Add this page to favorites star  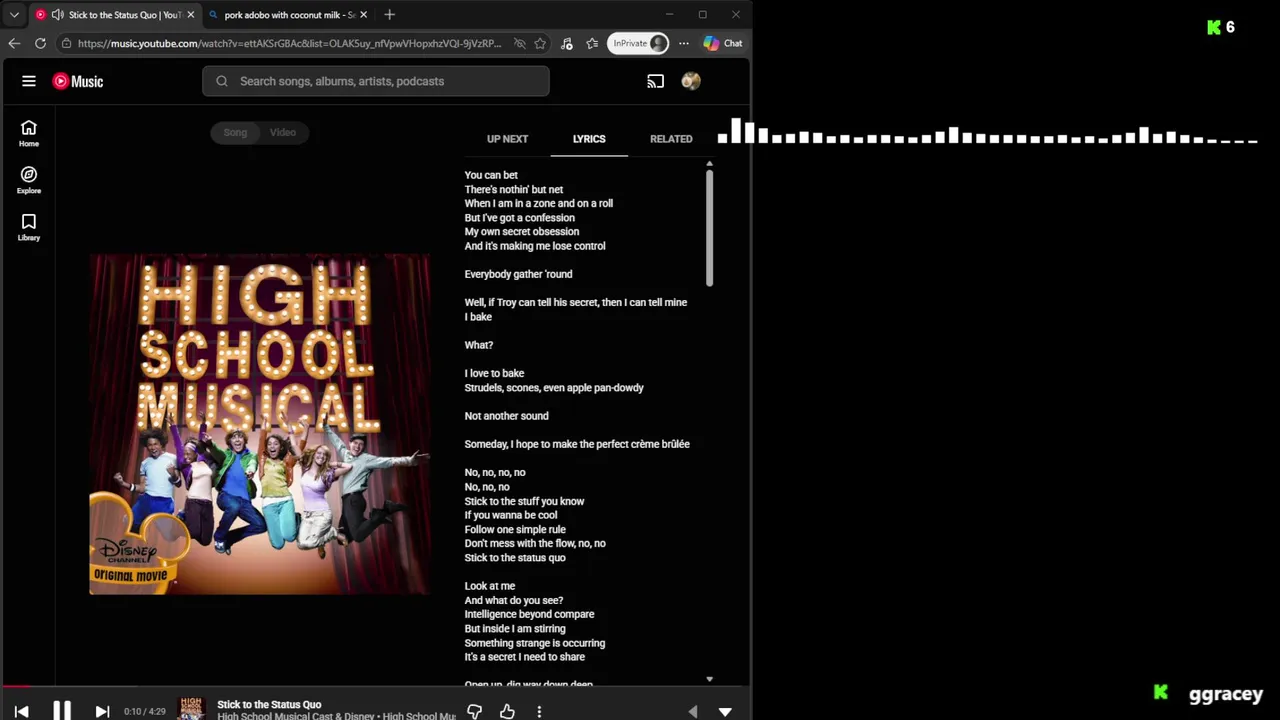point(540,43)
